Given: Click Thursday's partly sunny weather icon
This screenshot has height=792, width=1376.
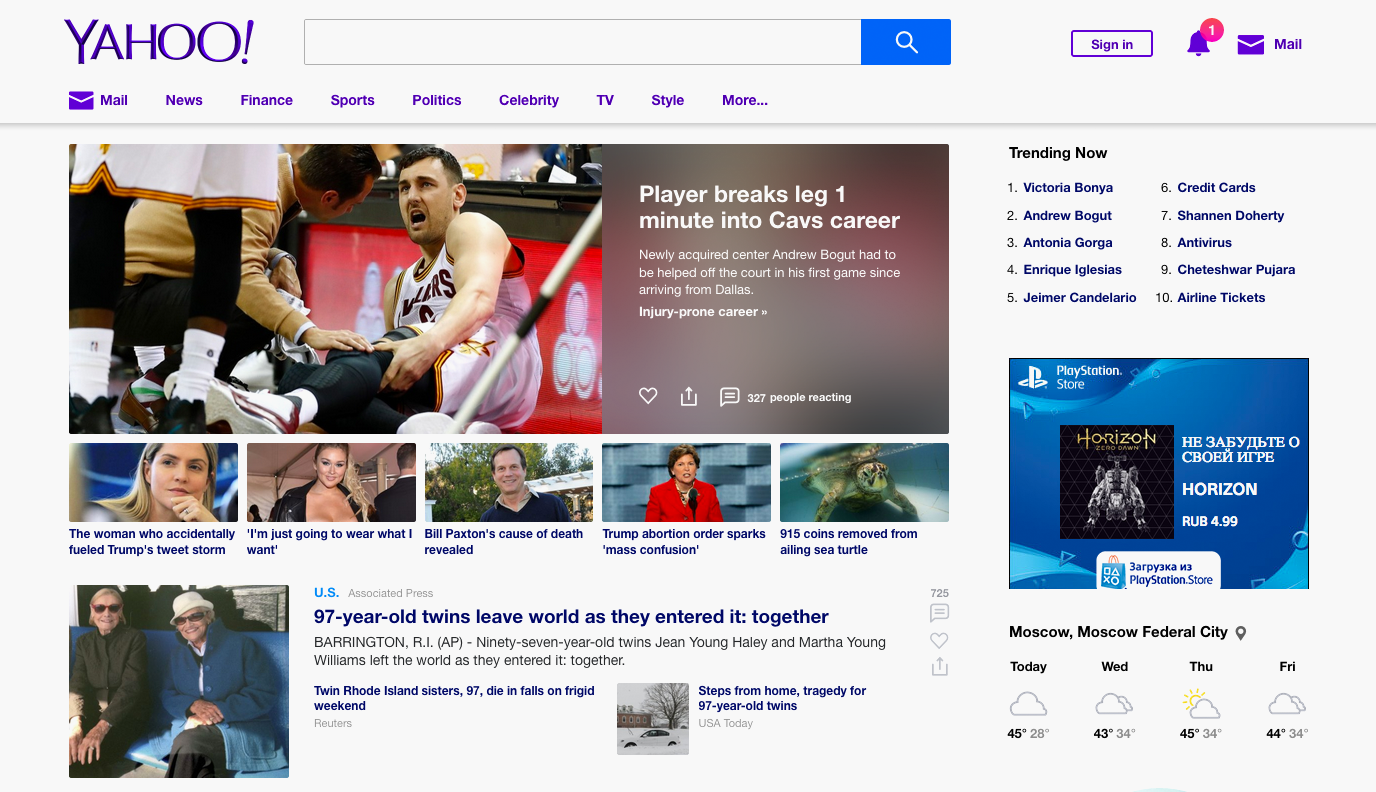Looking at the screenshot, I should point(1201,704).
